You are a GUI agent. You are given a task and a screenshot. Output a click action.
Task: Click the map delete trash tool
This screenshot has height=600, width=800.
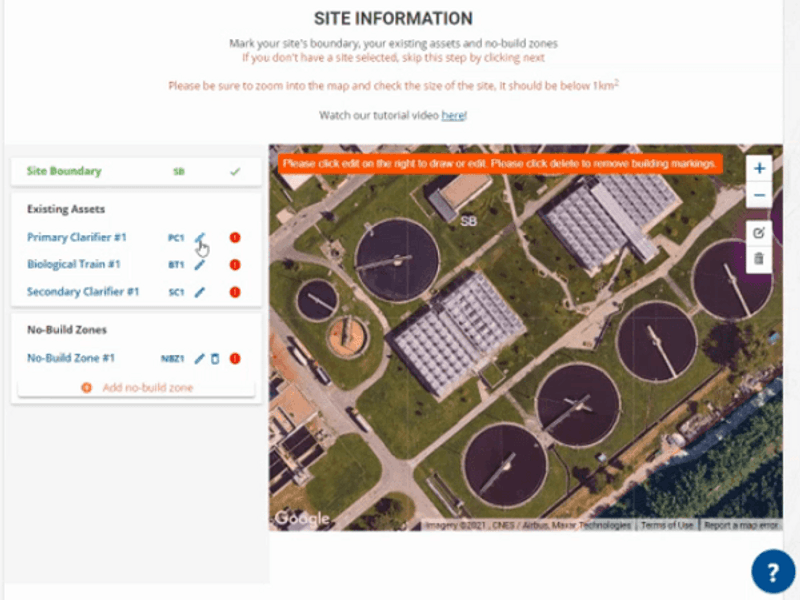pyautogui.click(x=759, y=259)
